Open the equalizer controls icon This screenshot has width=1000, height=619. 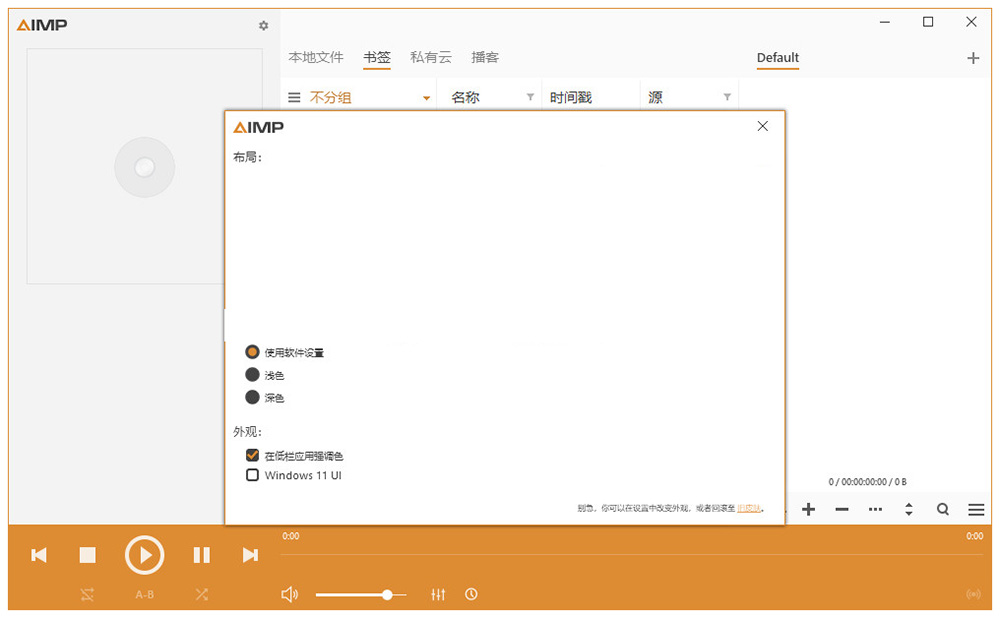438,594
